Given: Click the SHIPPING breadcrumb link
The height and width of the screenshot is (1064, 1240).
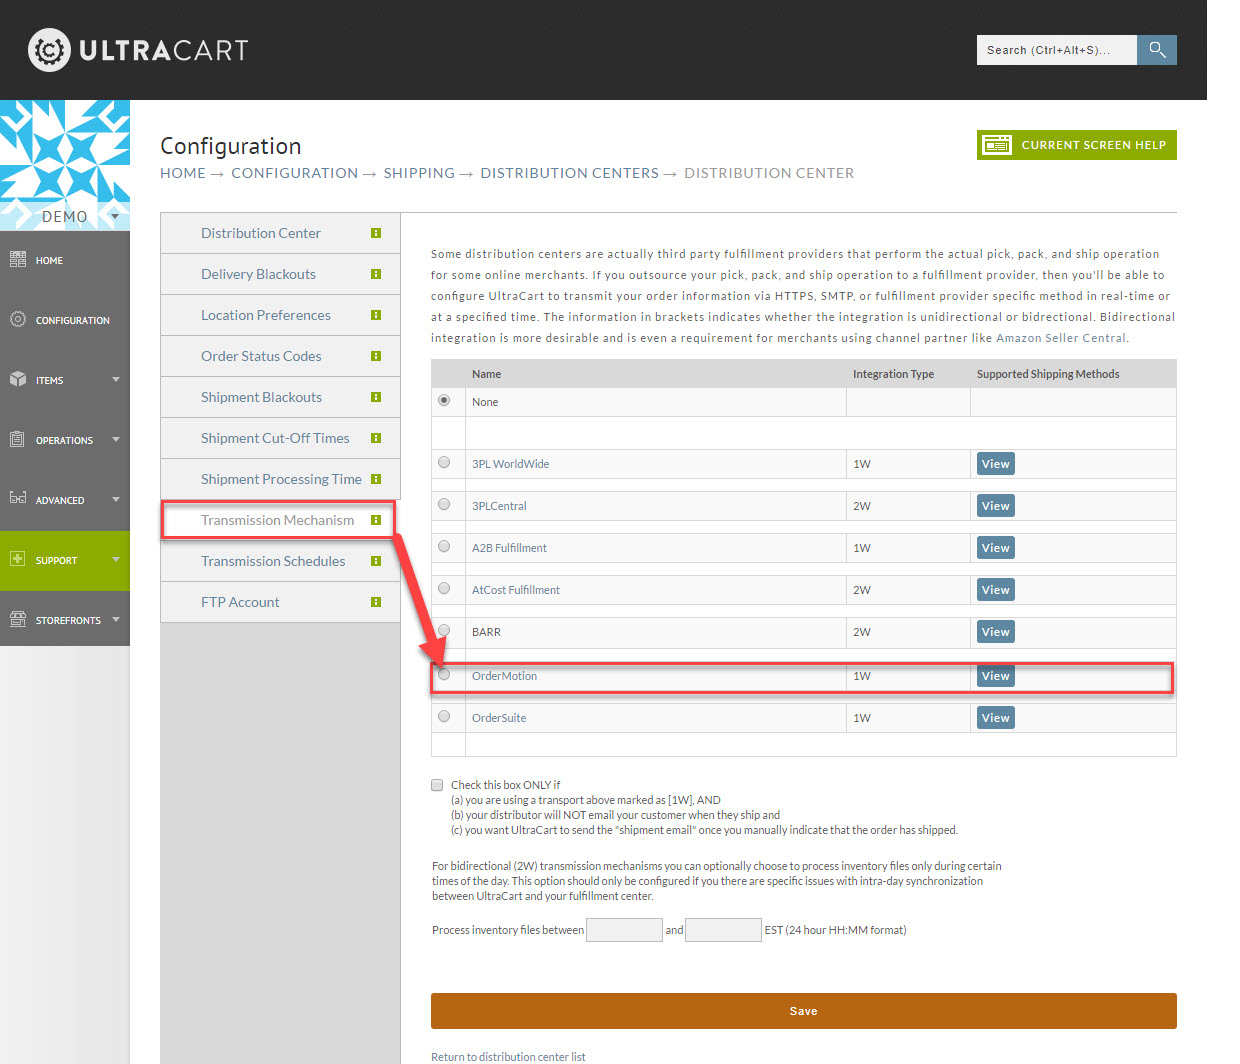Looking at the screenshot, I should pyautogui.click(x=419, y=173).
